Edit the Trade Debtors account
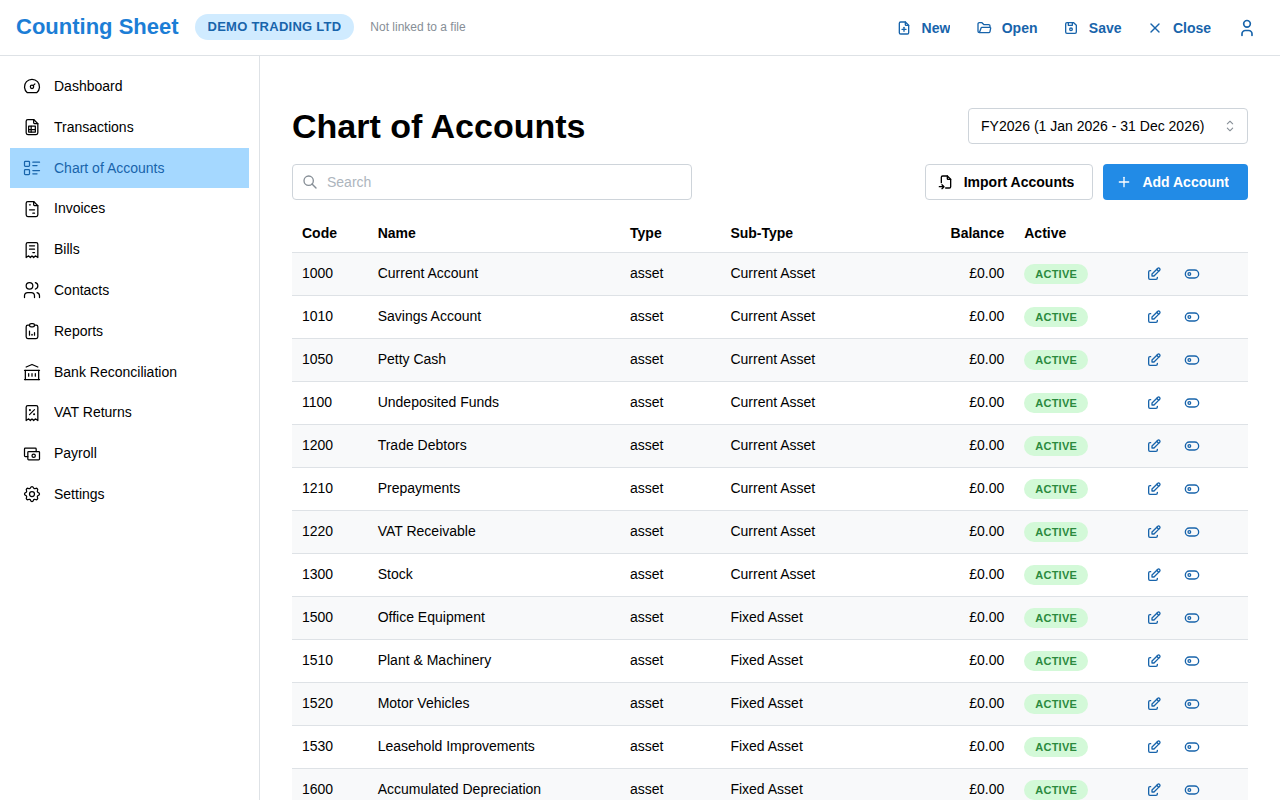Image resolution: width=1280 pixels, height=800 pixels. click(x=1154, y=446)
